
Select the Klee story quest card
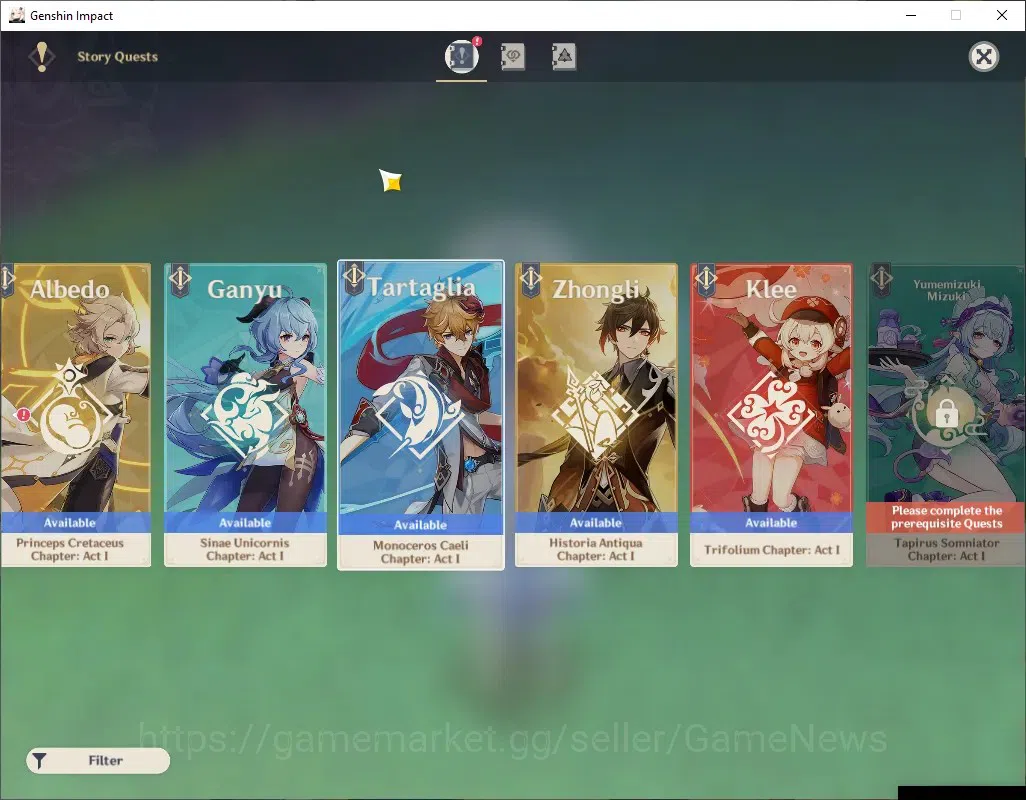pyautogui.click(x=771, y=415)
